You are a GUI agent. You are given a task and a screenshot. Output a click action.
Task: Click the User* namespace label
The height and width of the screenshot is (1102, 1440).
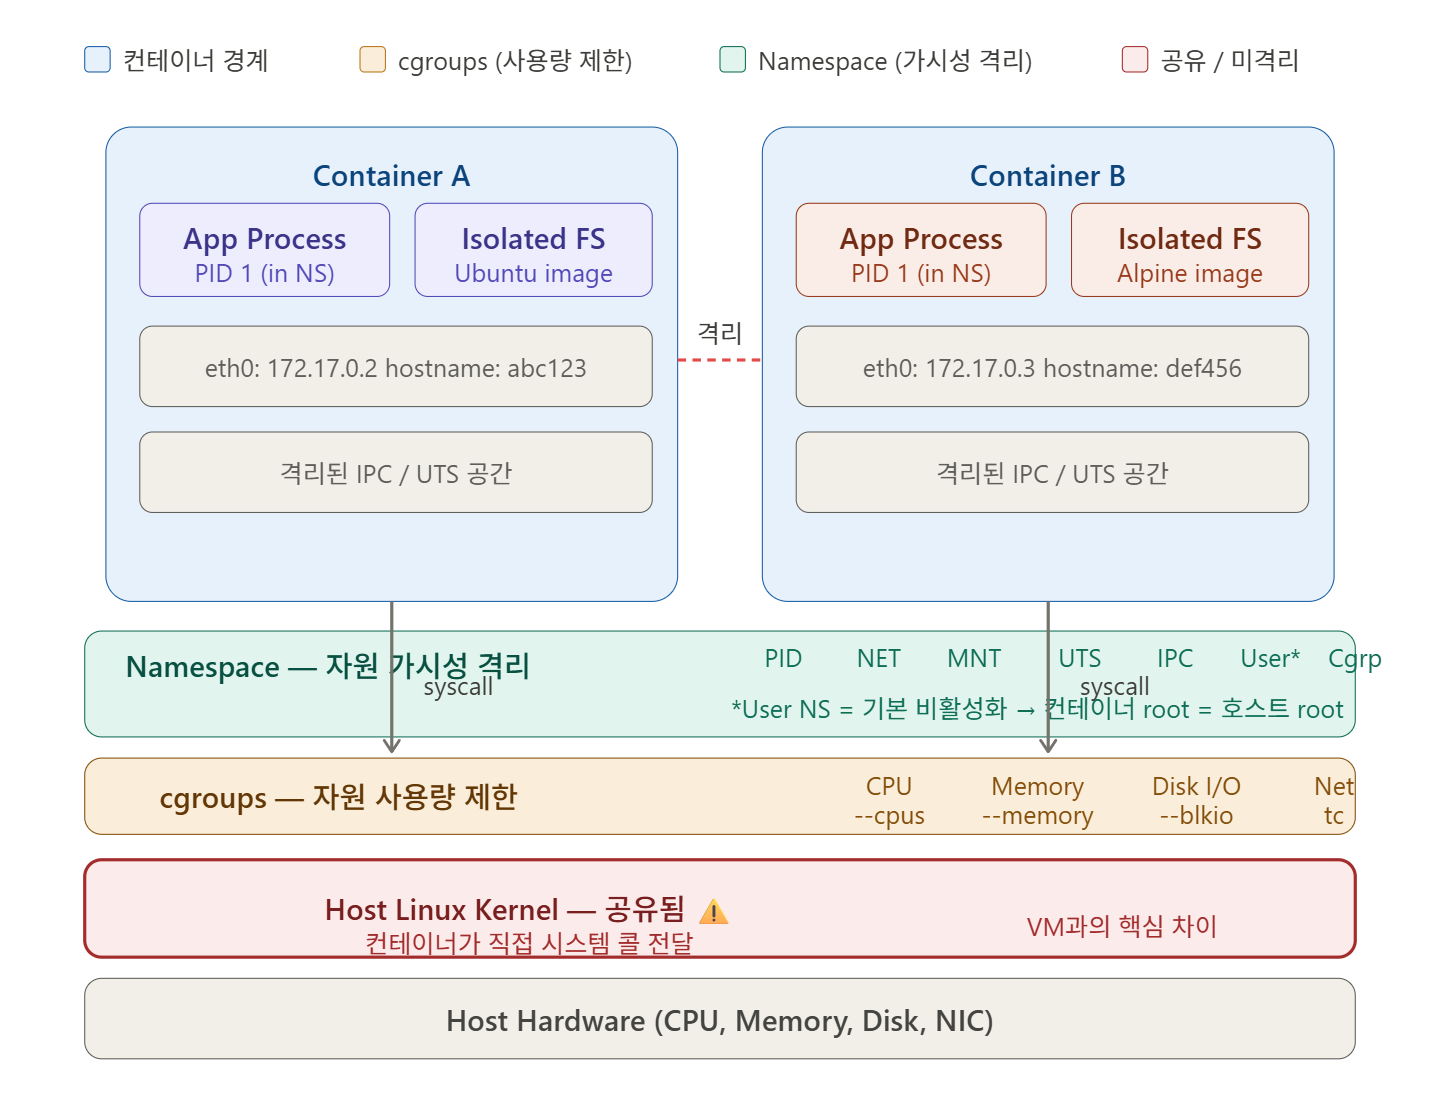(1270, 659)
